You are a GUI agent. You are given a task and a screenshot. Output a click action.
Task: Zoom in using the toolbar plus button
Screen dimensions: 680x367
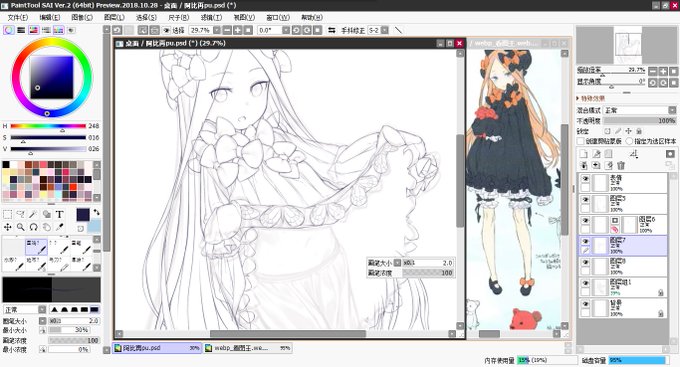pyautogui.click(x=238, y=30)
